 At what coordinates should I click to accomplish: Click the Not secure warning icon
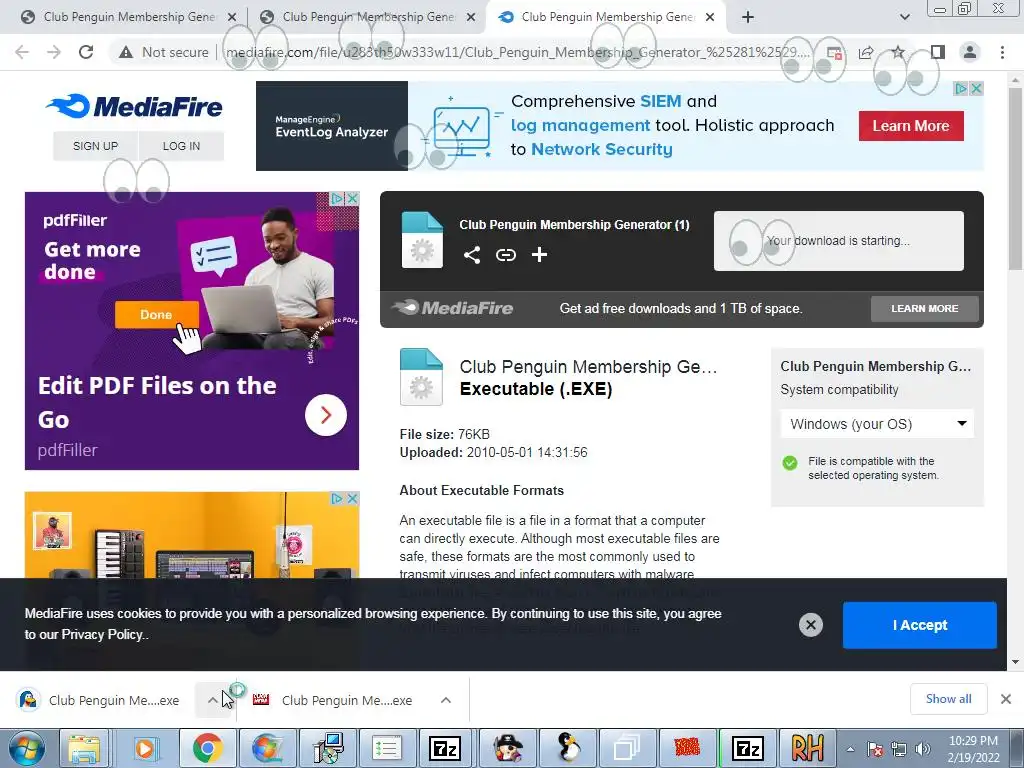(x=125, y=52)
